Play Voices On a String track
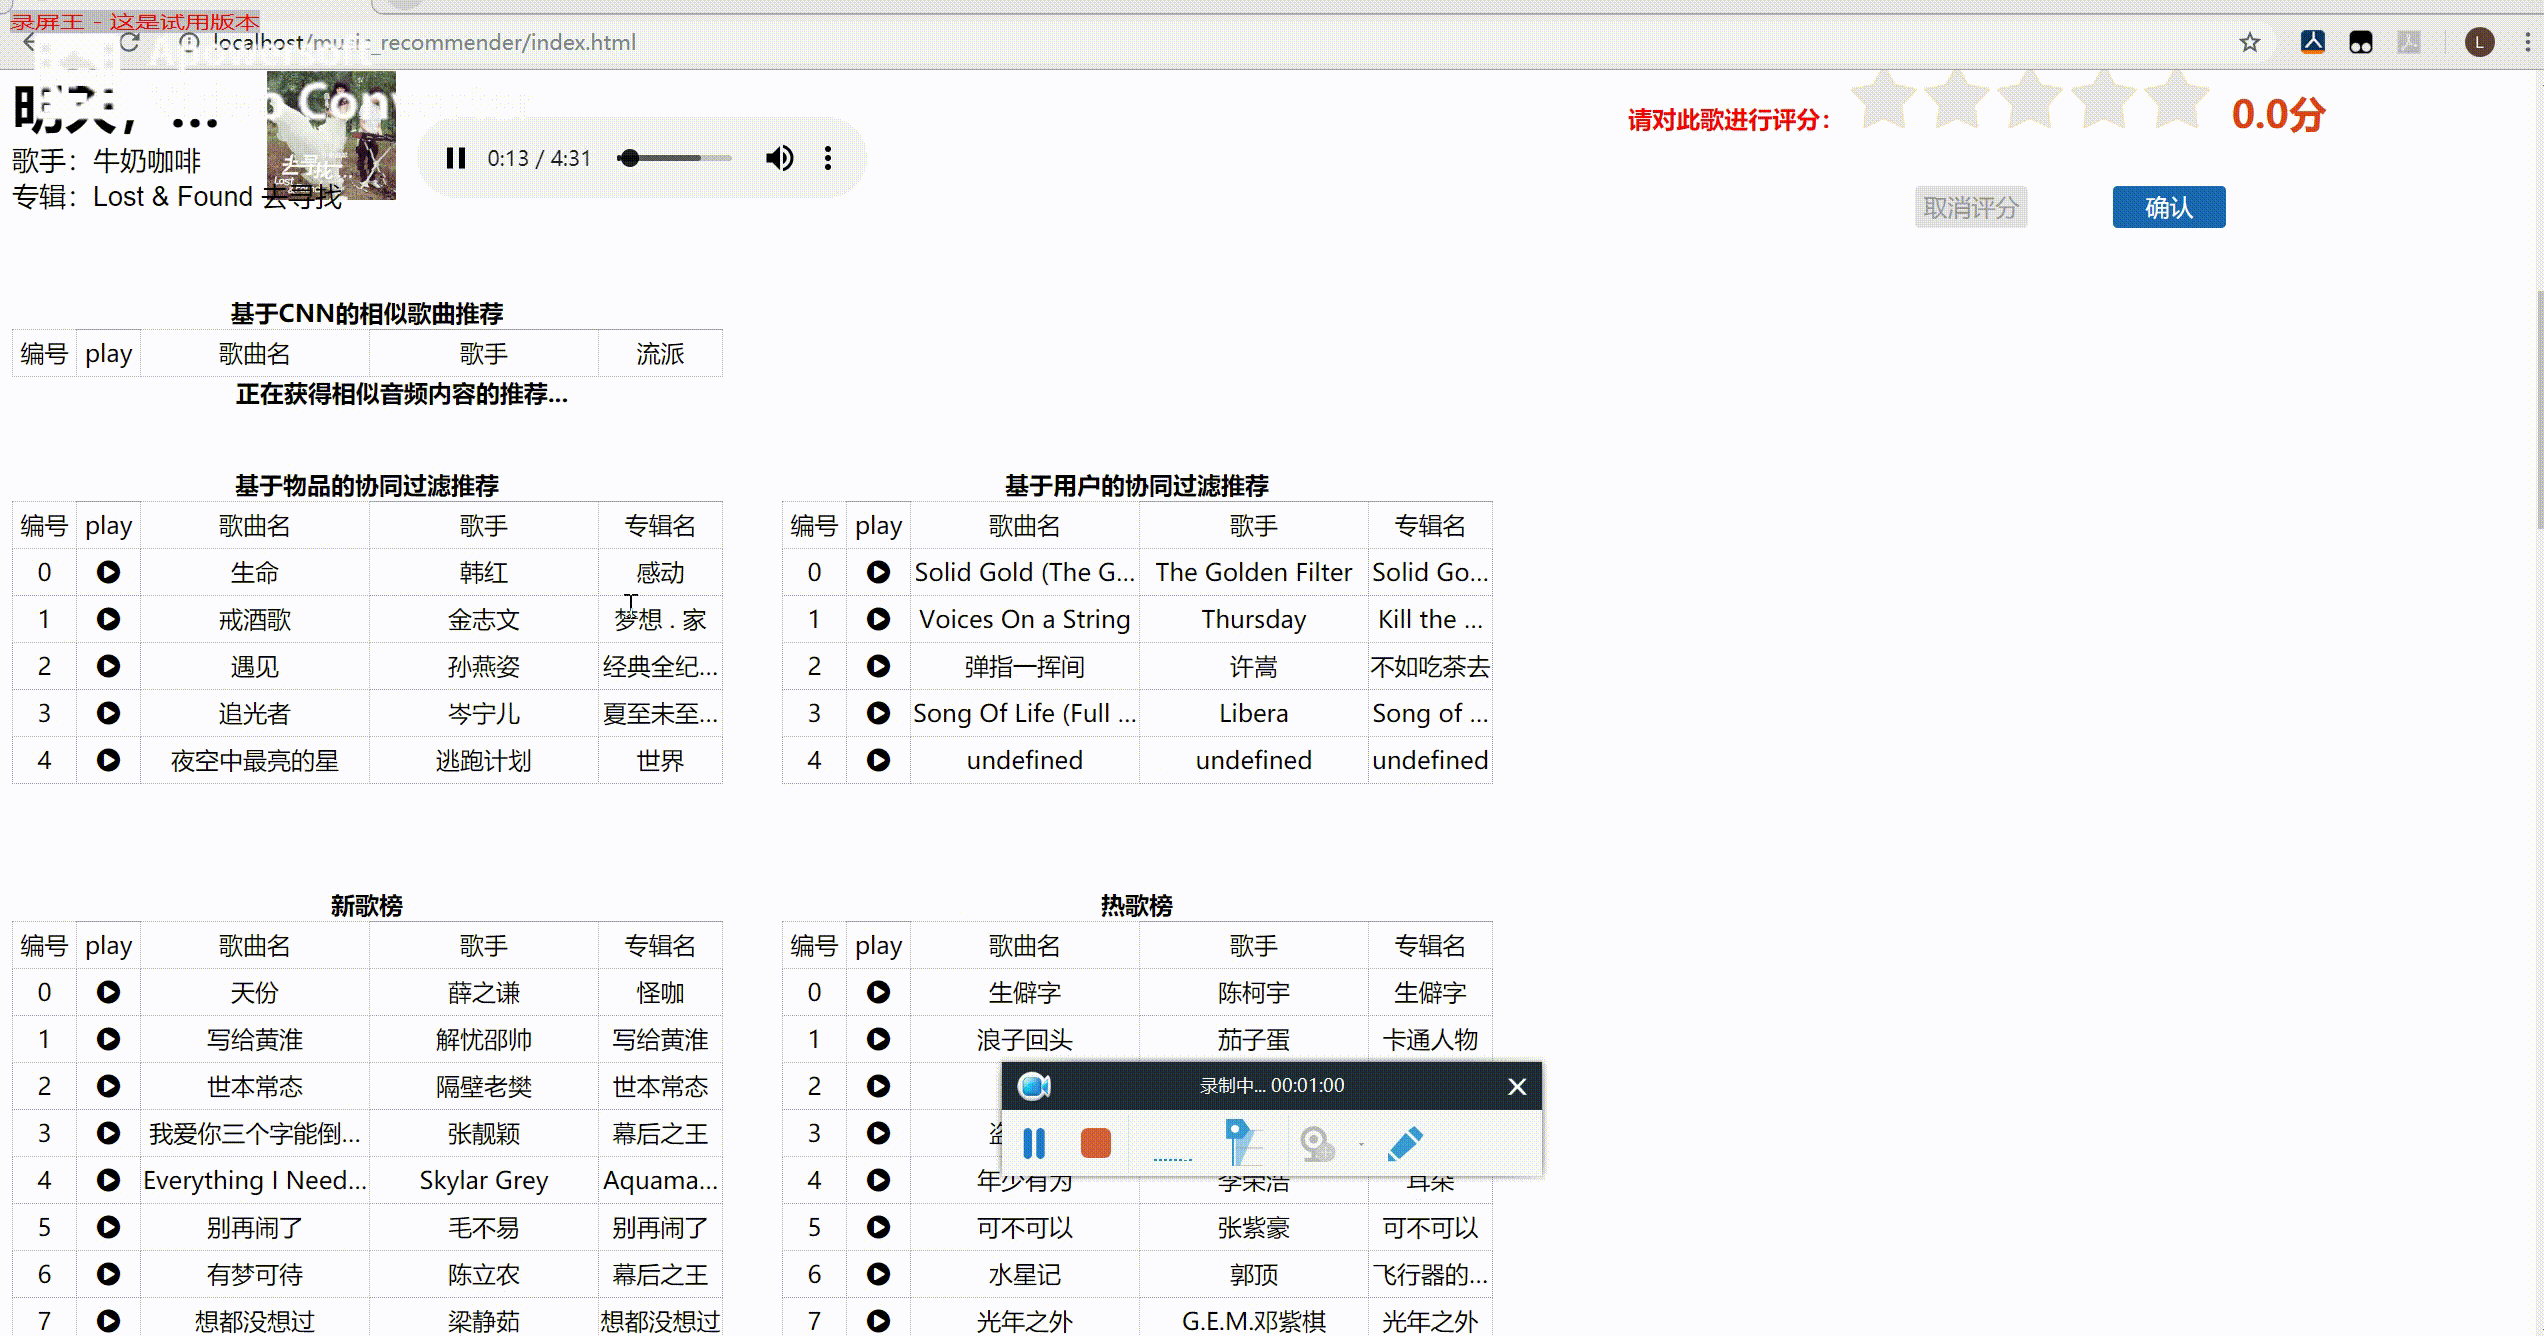2544x1336 pixels. point(878,619)
